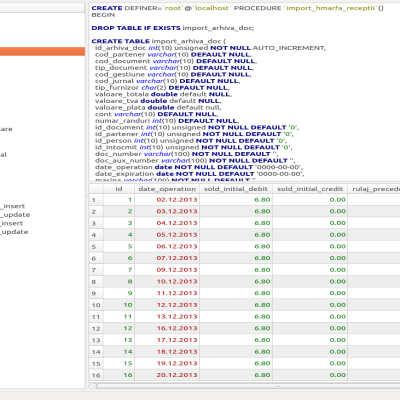Select the orange highlighted item in left panel
The image size is (400, 400).
coord(42,51)
